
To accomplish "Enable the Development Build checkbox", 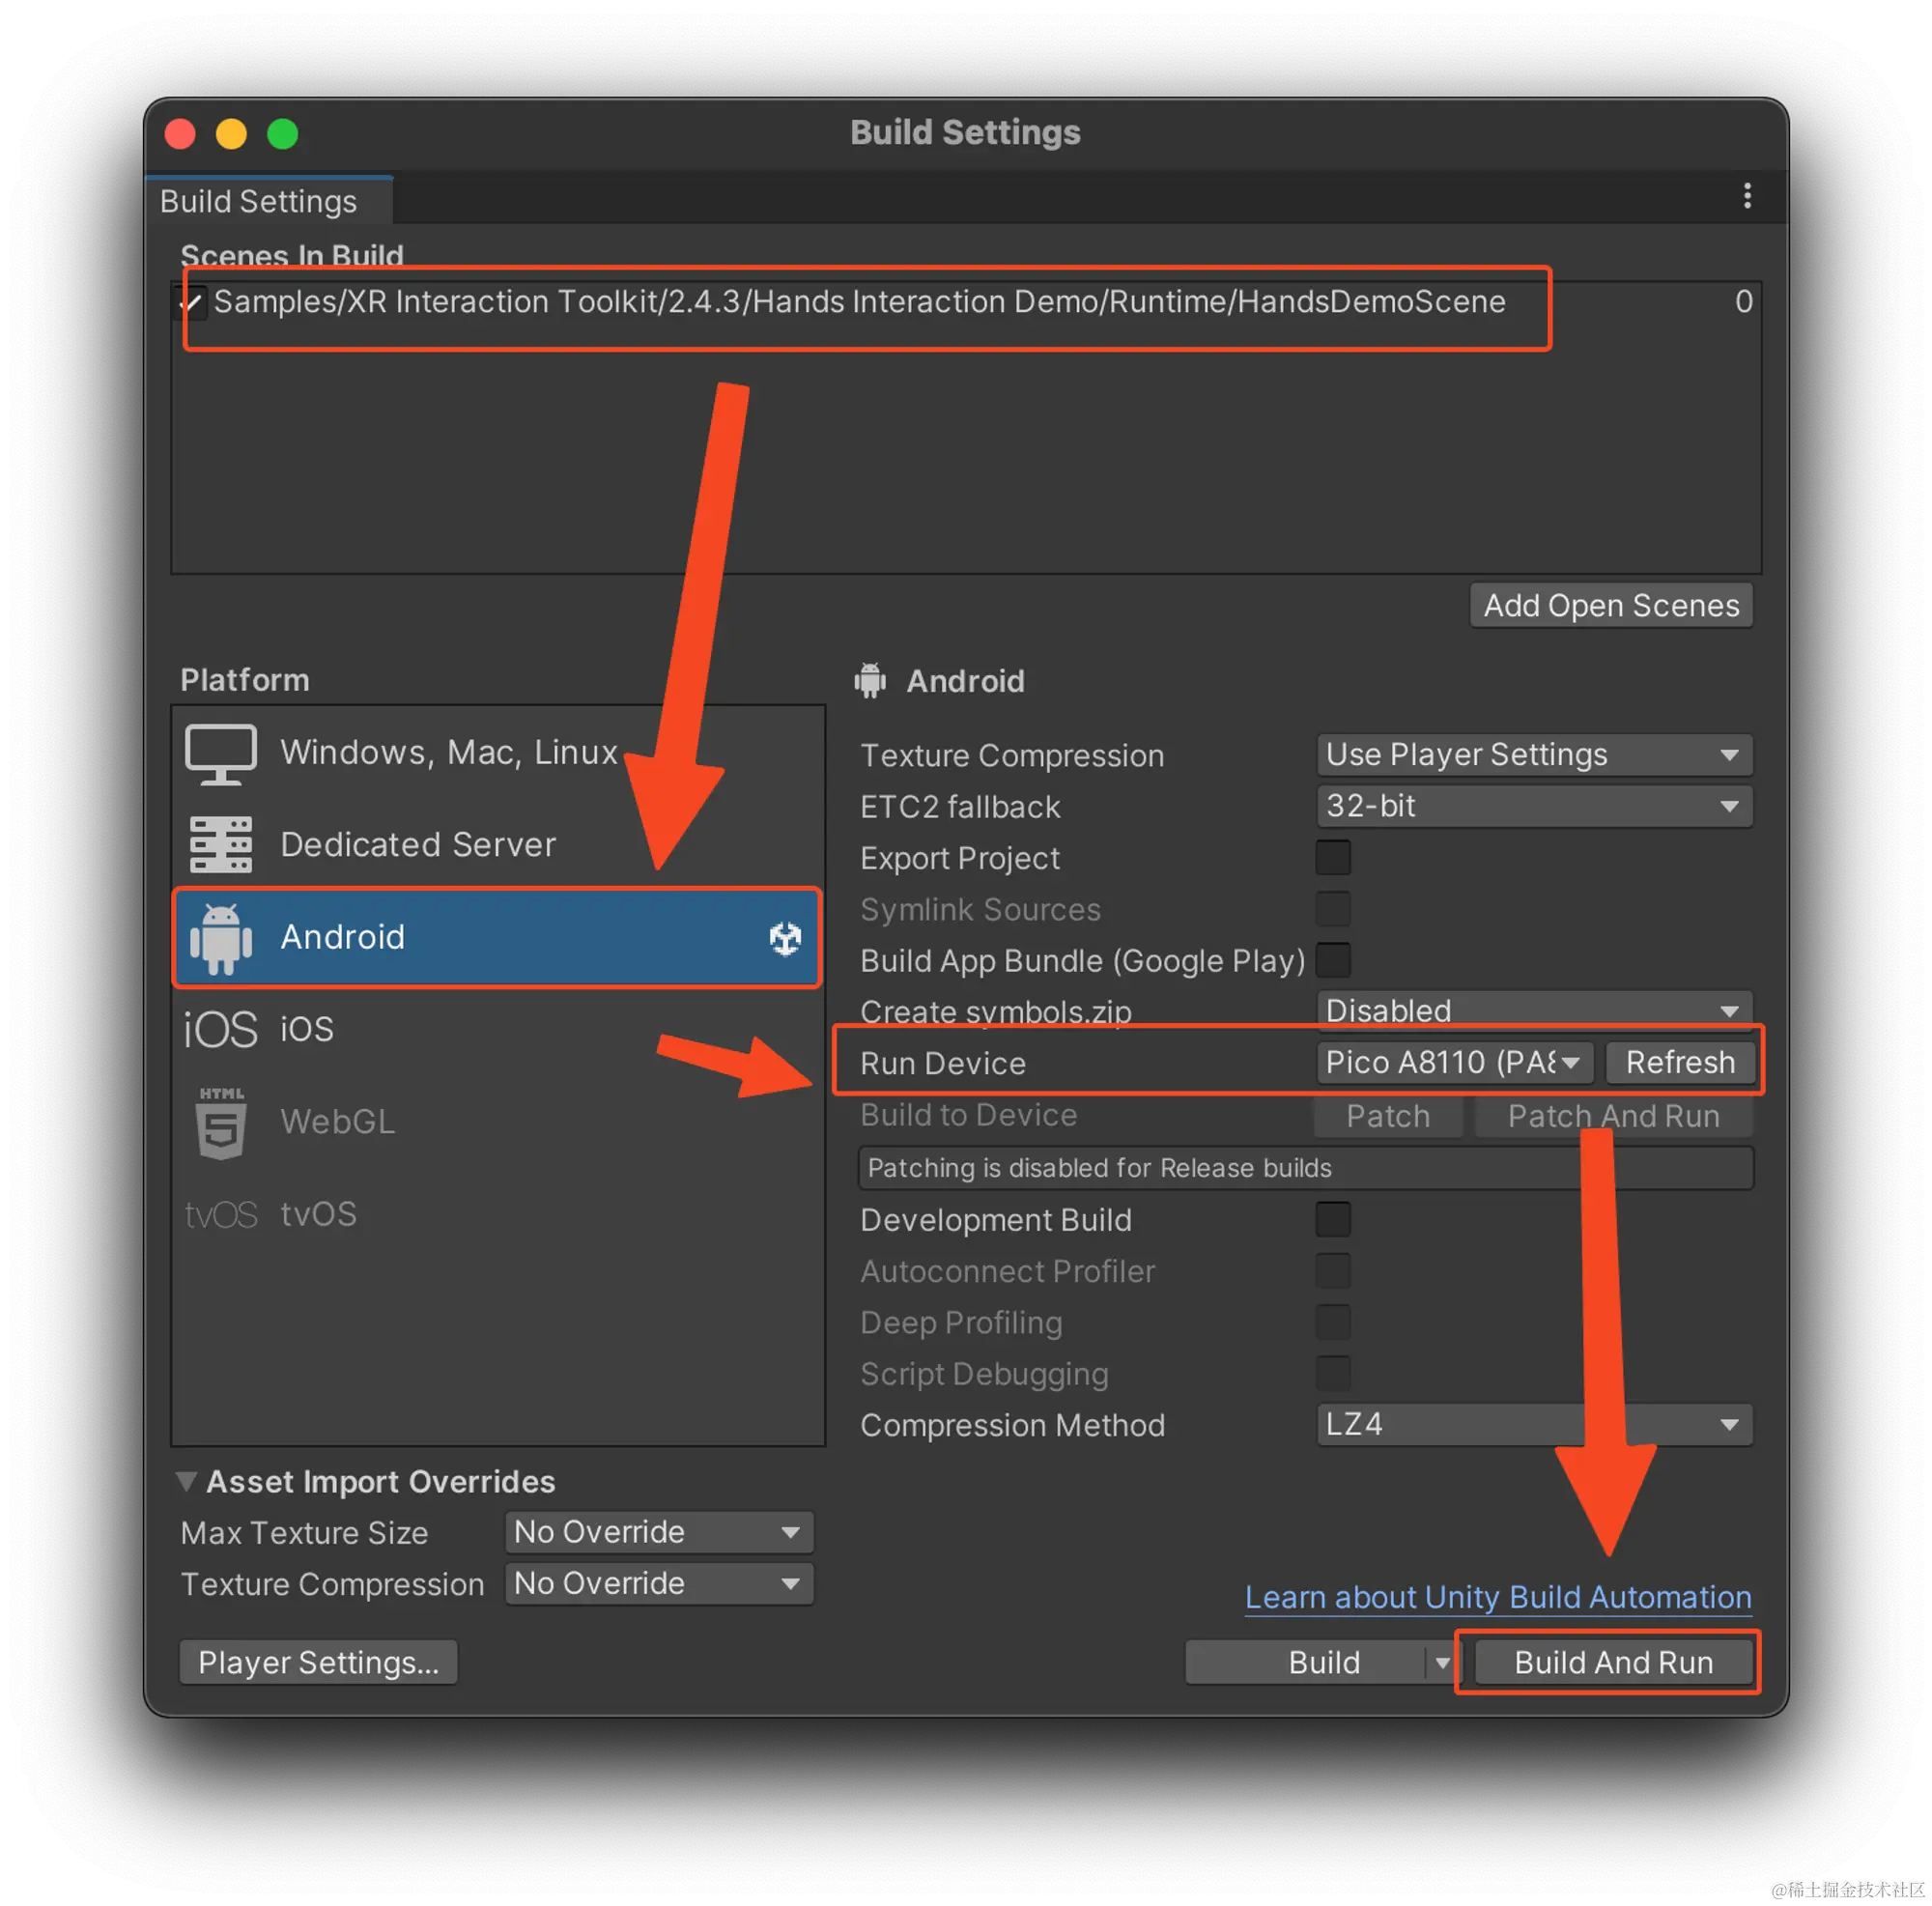I will point(1333,1220).
